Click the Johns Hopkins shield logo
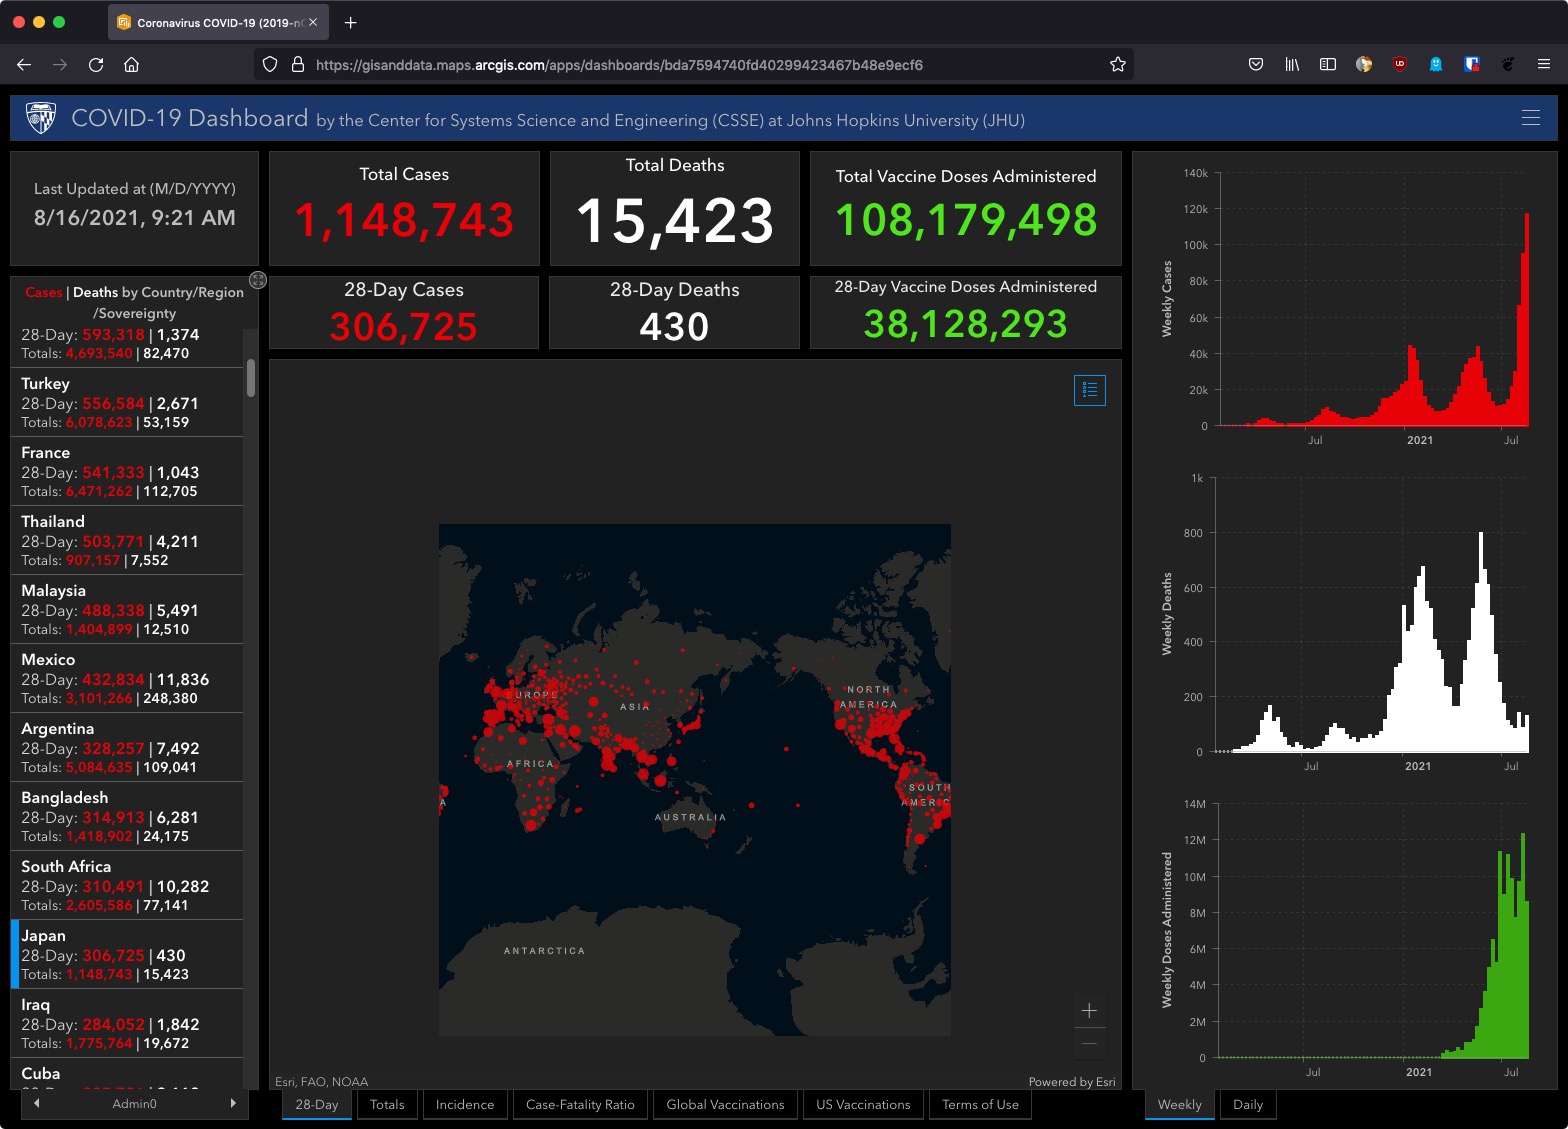1568x1129 pixels. pyautogui.click(x=41, y=118)
